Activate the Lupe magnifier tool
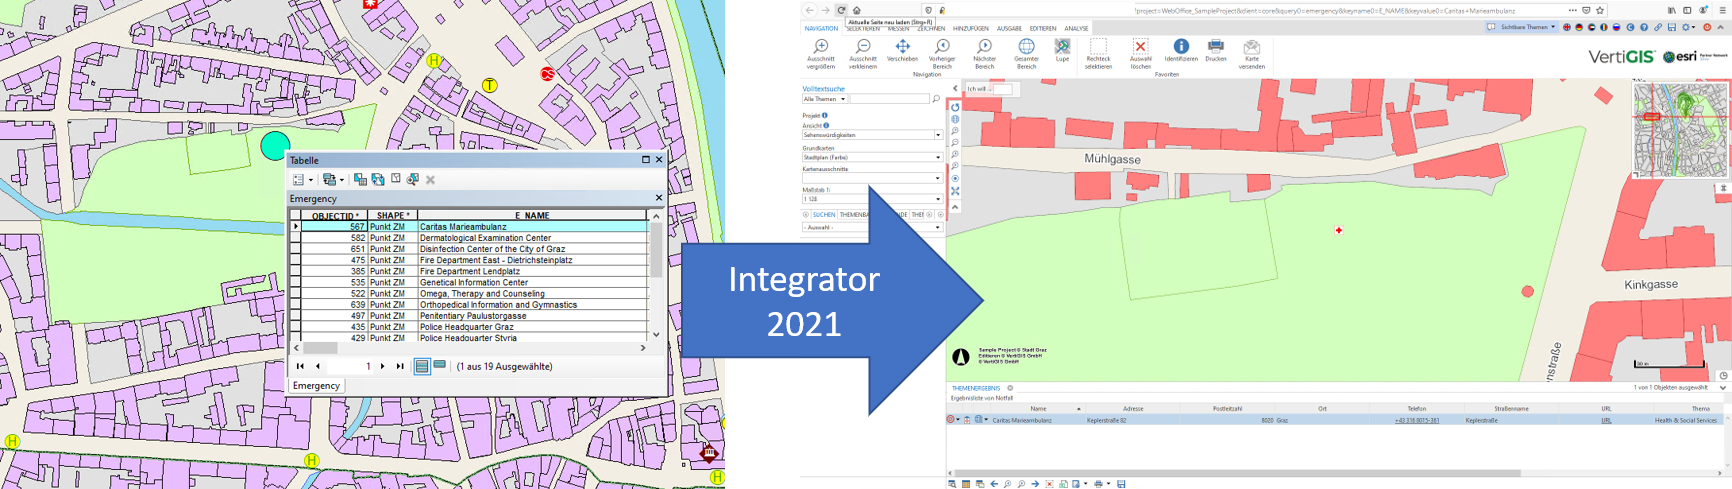Screen dimensions: 1732x489 (x=1062, y=47)
